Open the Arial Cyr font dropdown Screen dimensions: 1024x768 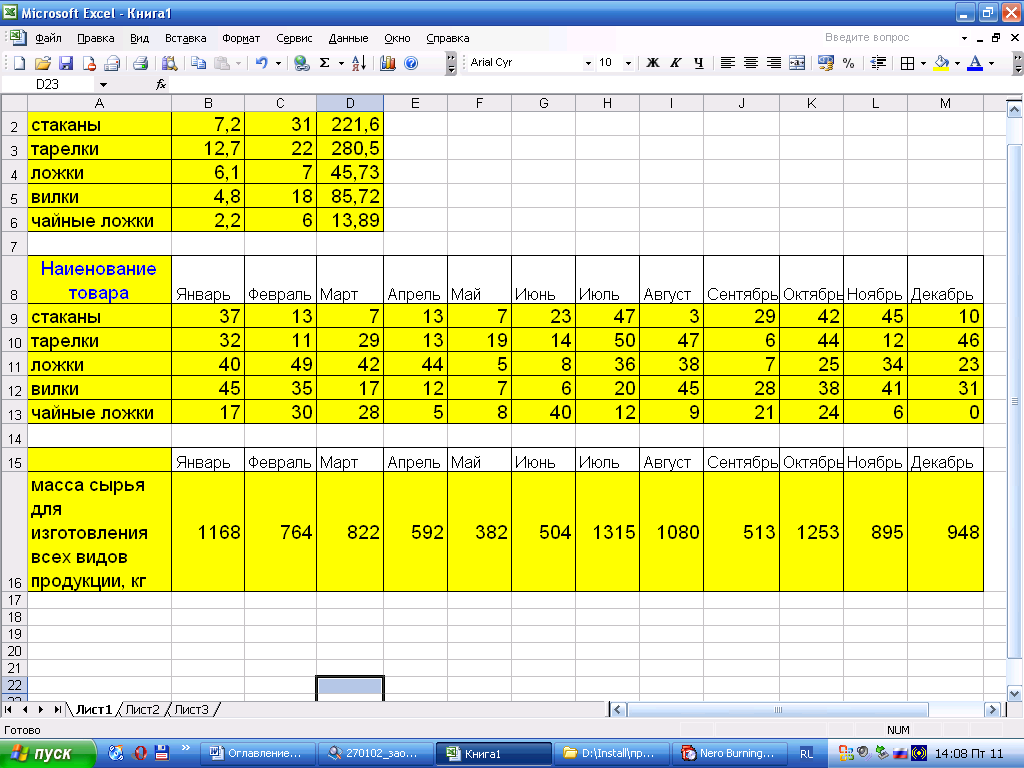point(588,63)
